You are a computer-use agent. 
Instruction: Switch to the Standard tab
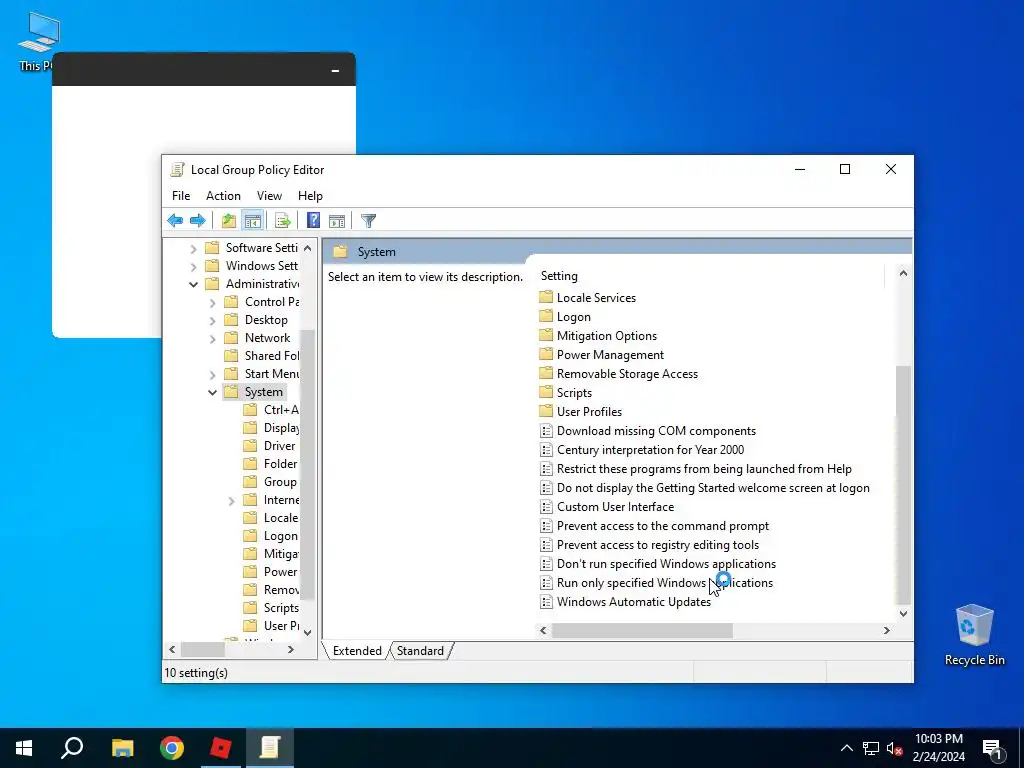tap(420, 651)
